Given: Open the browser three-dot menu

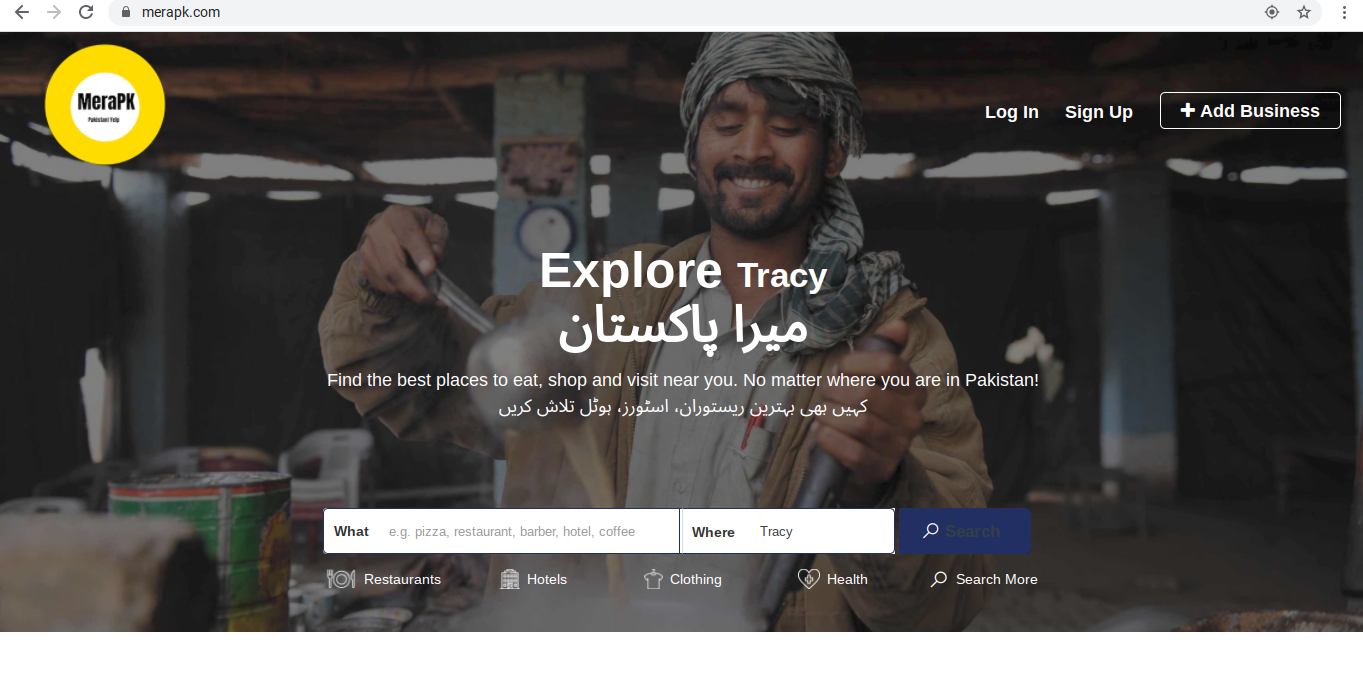Looking at the screenshot, I should point(1344,12).
